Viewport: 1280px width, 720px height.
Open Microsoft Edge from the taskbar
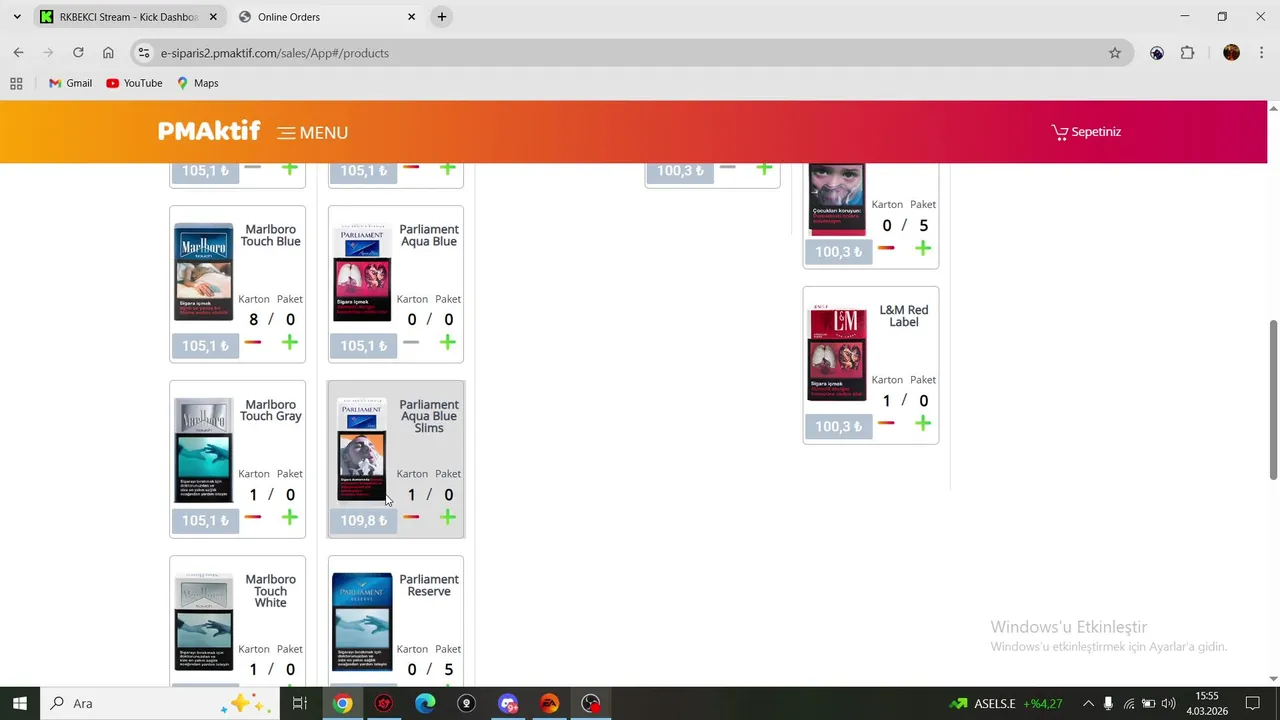point(425,703)
